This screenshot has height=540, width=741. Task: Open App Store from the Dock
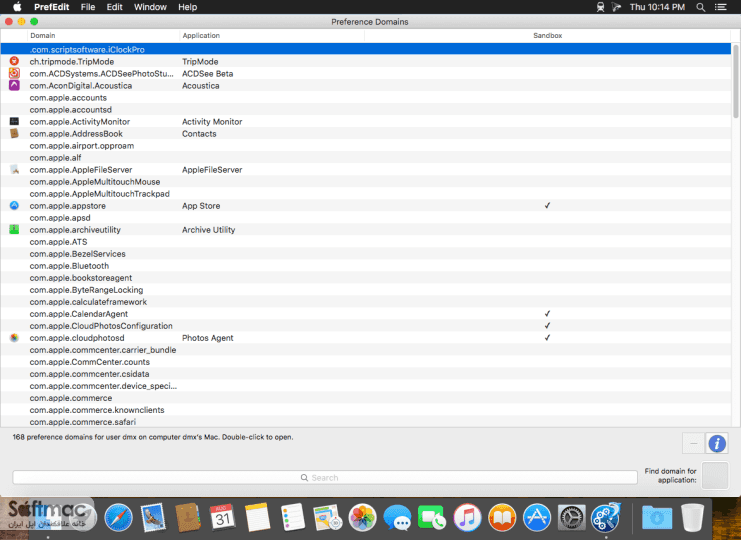click(537, 517)
